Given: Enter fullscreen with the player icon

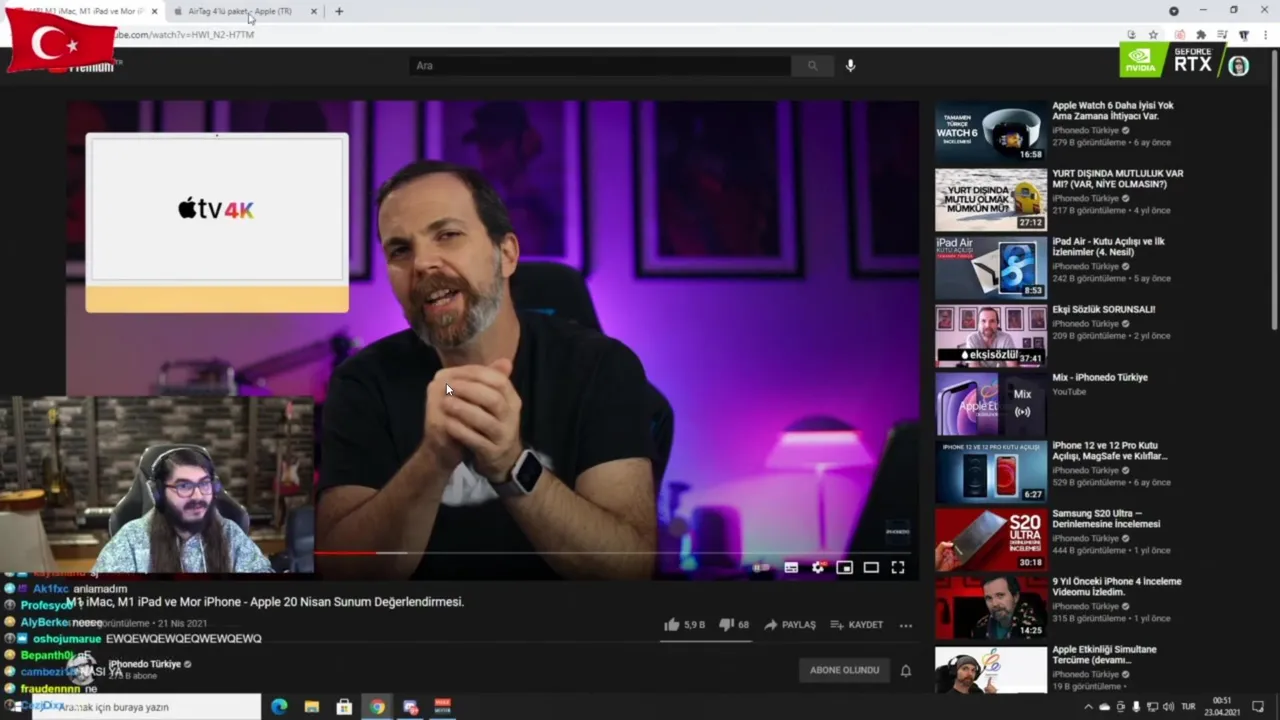Looking at the screenshot, I should 898,568.
